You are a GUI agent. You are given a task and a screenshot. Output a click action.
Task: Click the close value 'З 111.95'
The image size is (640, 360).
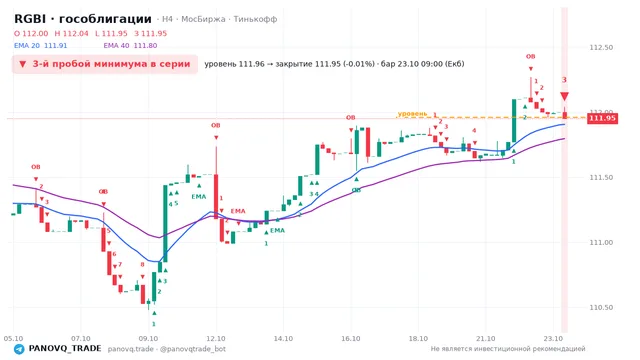151,33
